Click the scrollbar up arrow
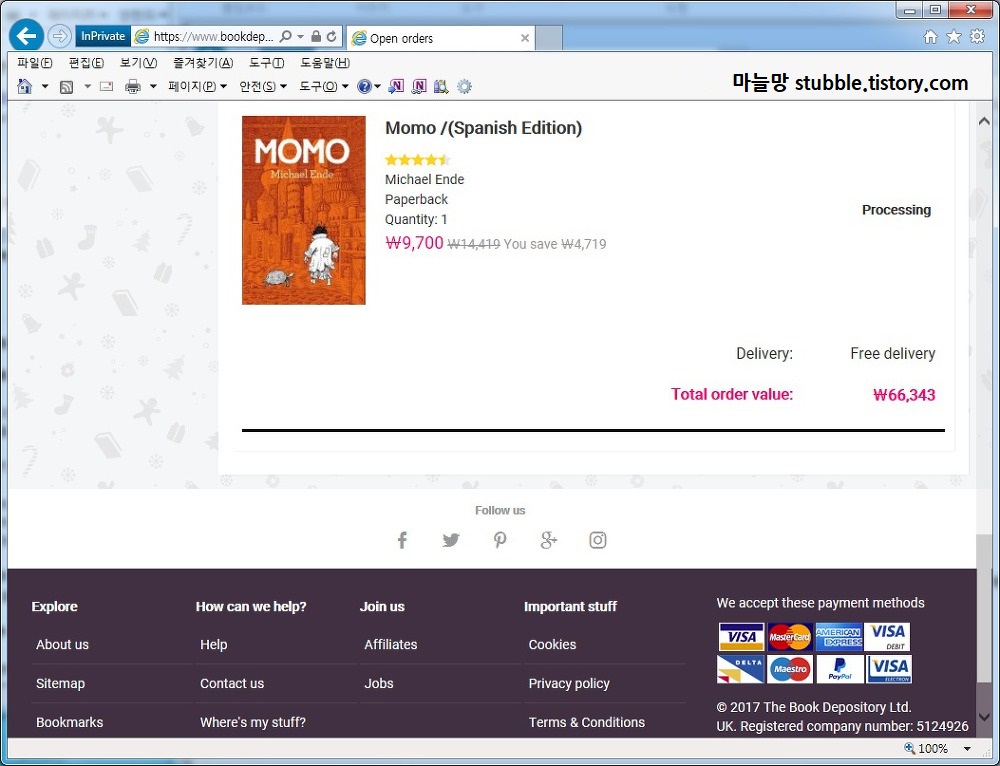The height and width of the screenshot is (766, 1000). 984,121
